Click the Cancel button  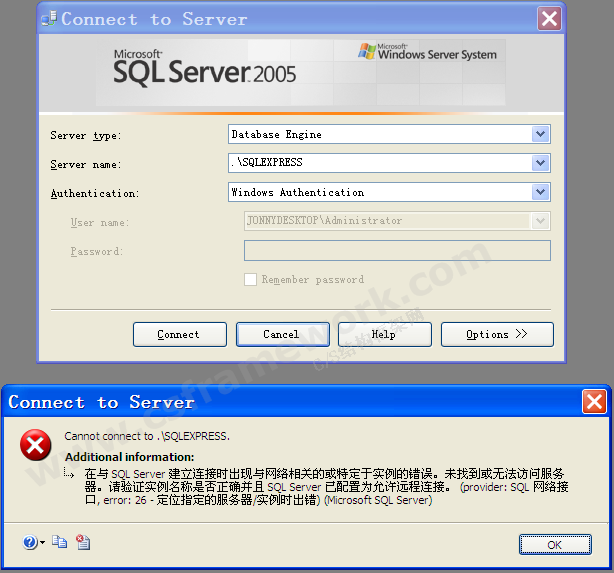pos(282,335)
